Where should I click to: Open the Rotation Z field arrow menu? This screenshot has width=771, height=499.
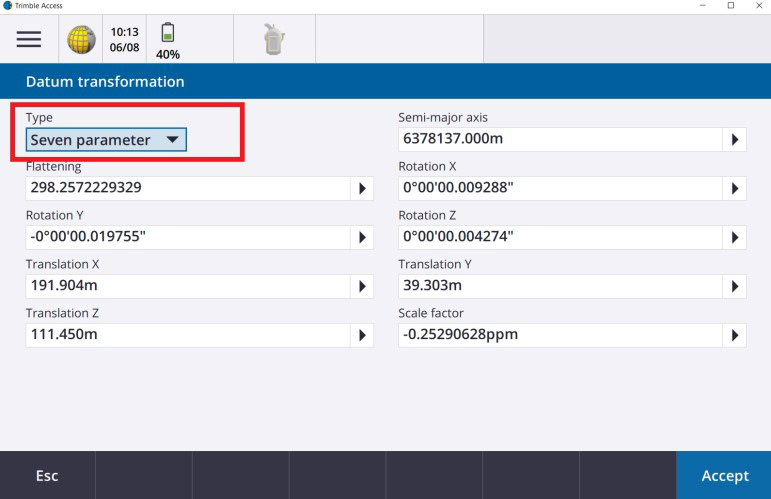[735, 237]
